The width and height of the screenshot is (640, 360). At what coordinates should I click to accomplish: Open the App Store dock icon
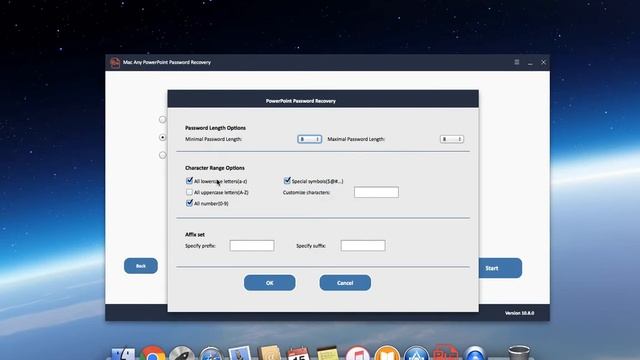click(416, 353)
